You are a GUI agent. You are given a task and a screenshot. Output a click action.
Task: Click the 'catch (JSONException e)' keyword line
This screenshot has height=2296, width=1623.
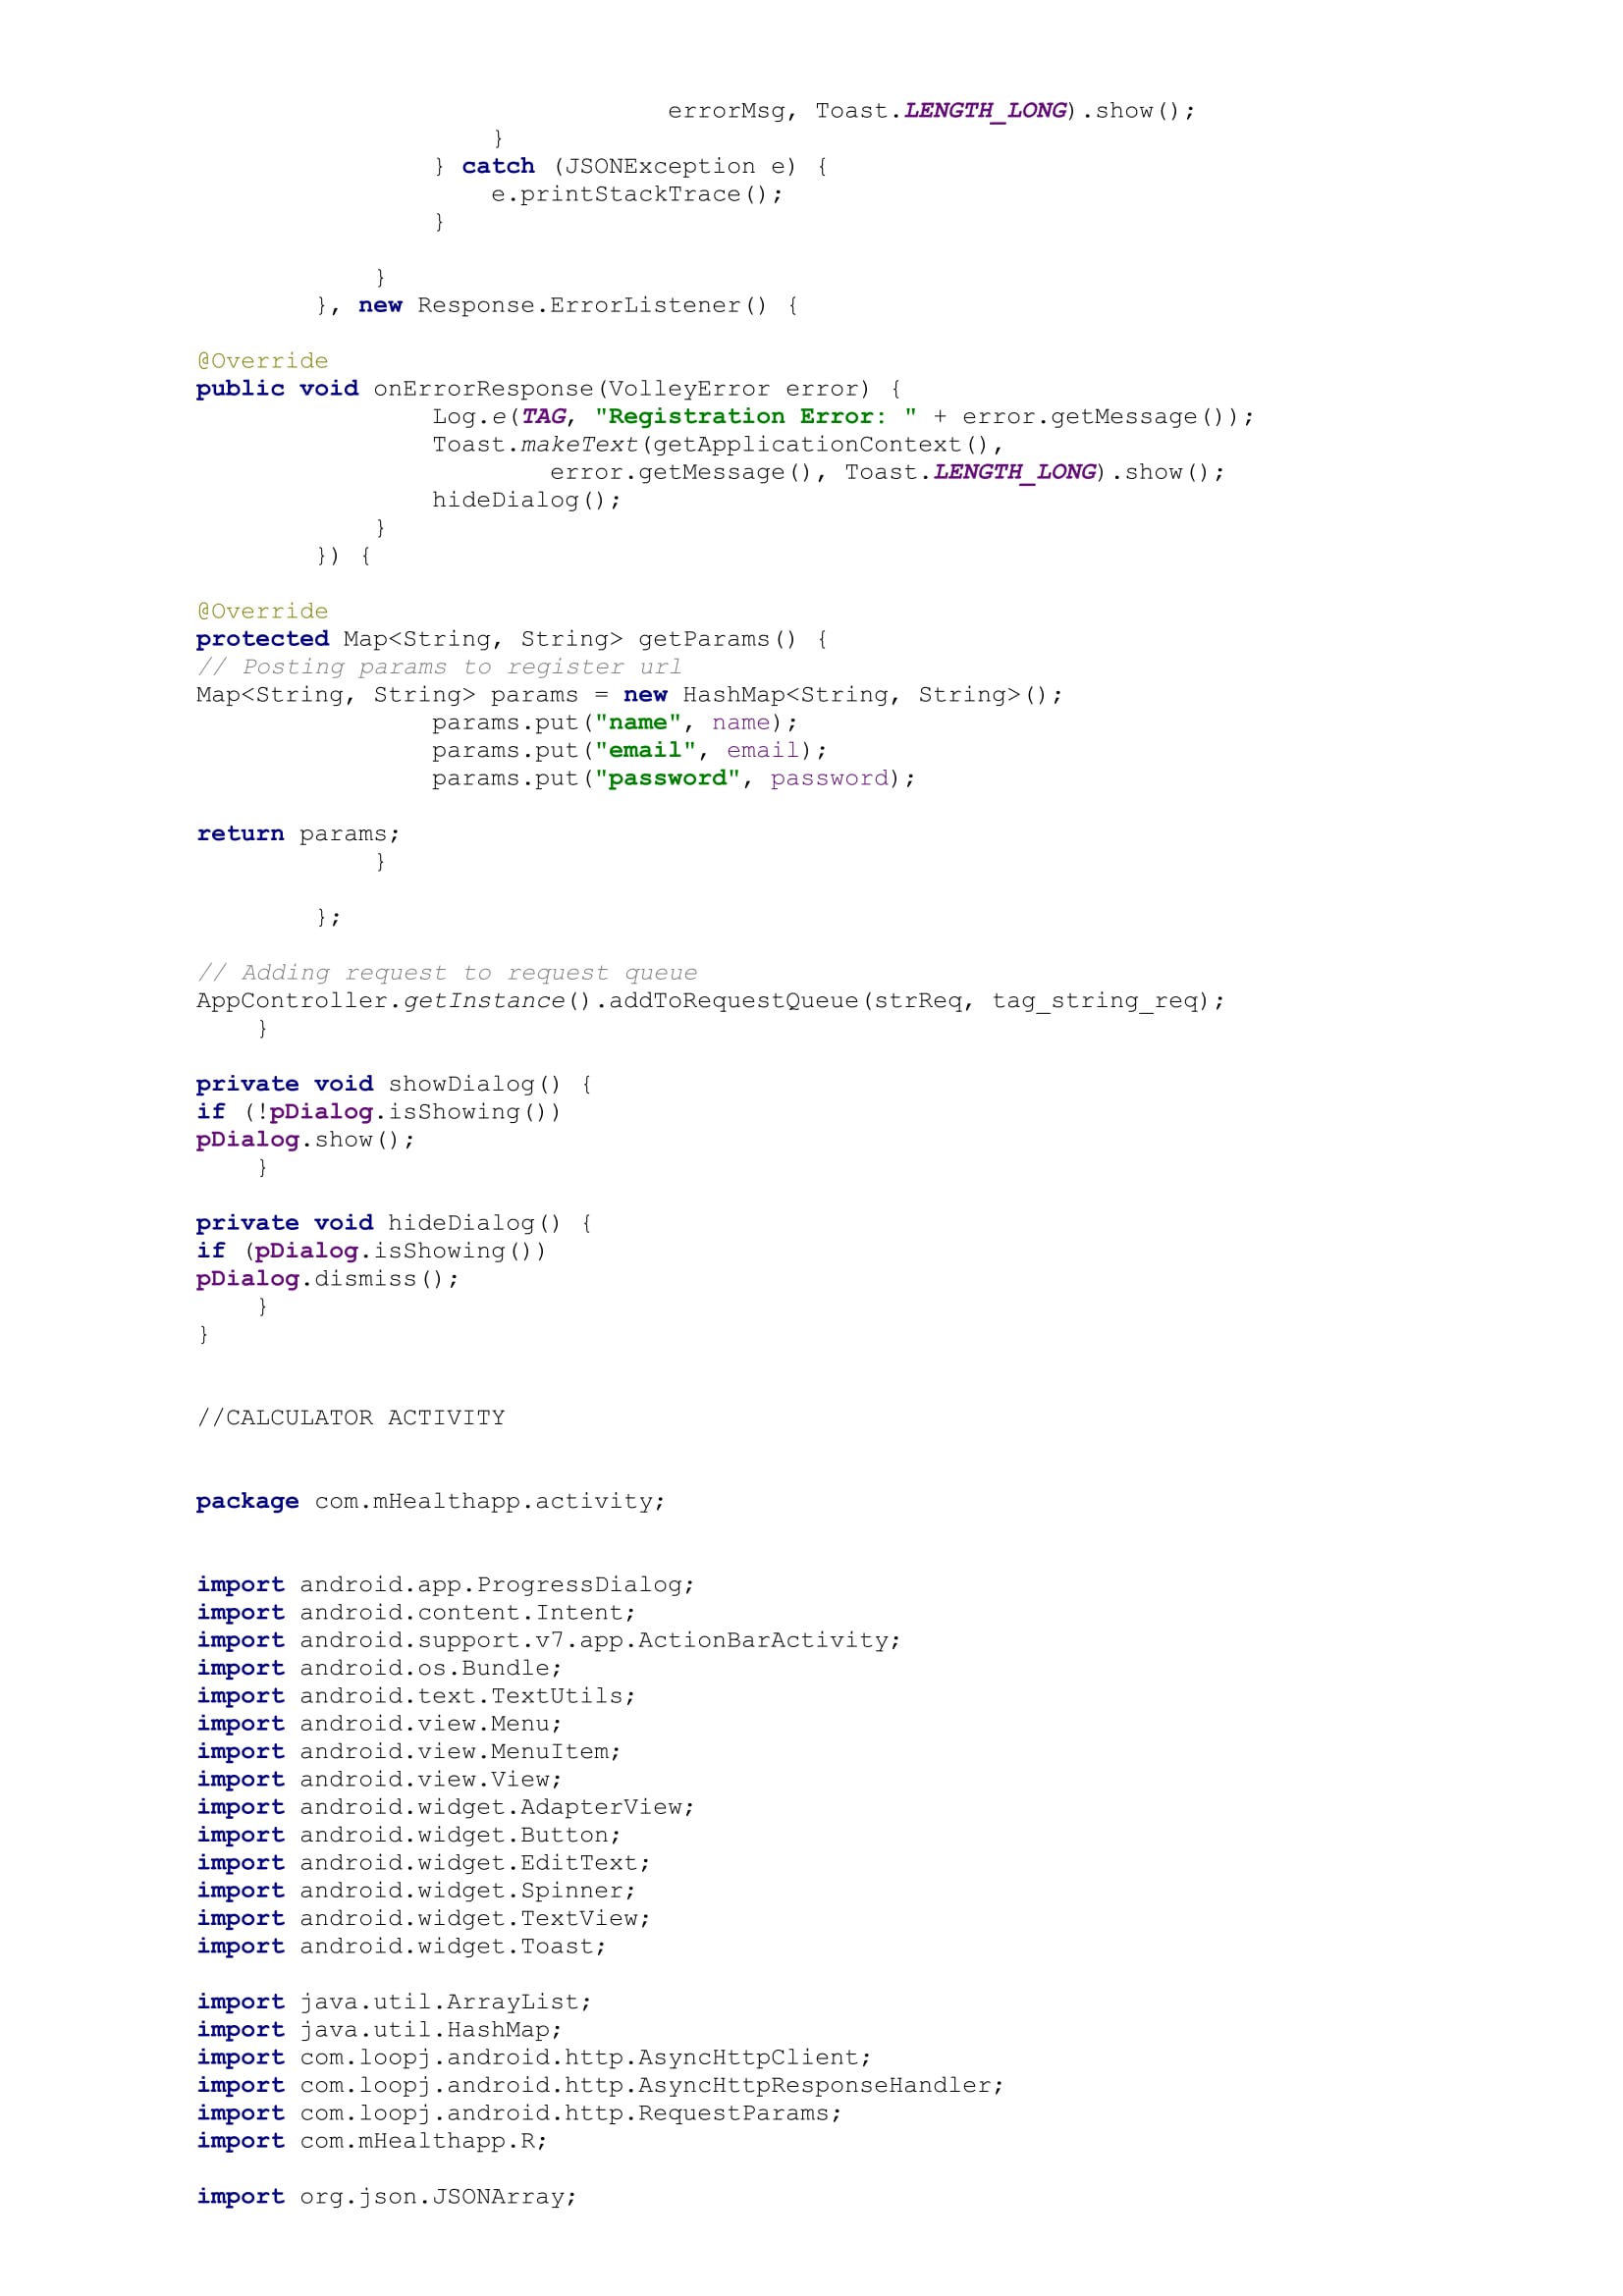[x=497, y=166]
